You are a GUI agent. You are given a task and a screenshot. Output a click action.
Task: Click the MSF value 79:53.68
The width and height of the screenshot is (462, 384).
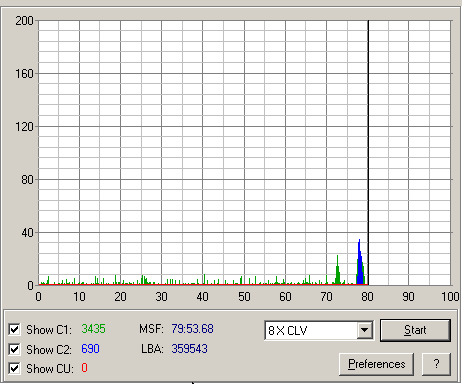192,329
